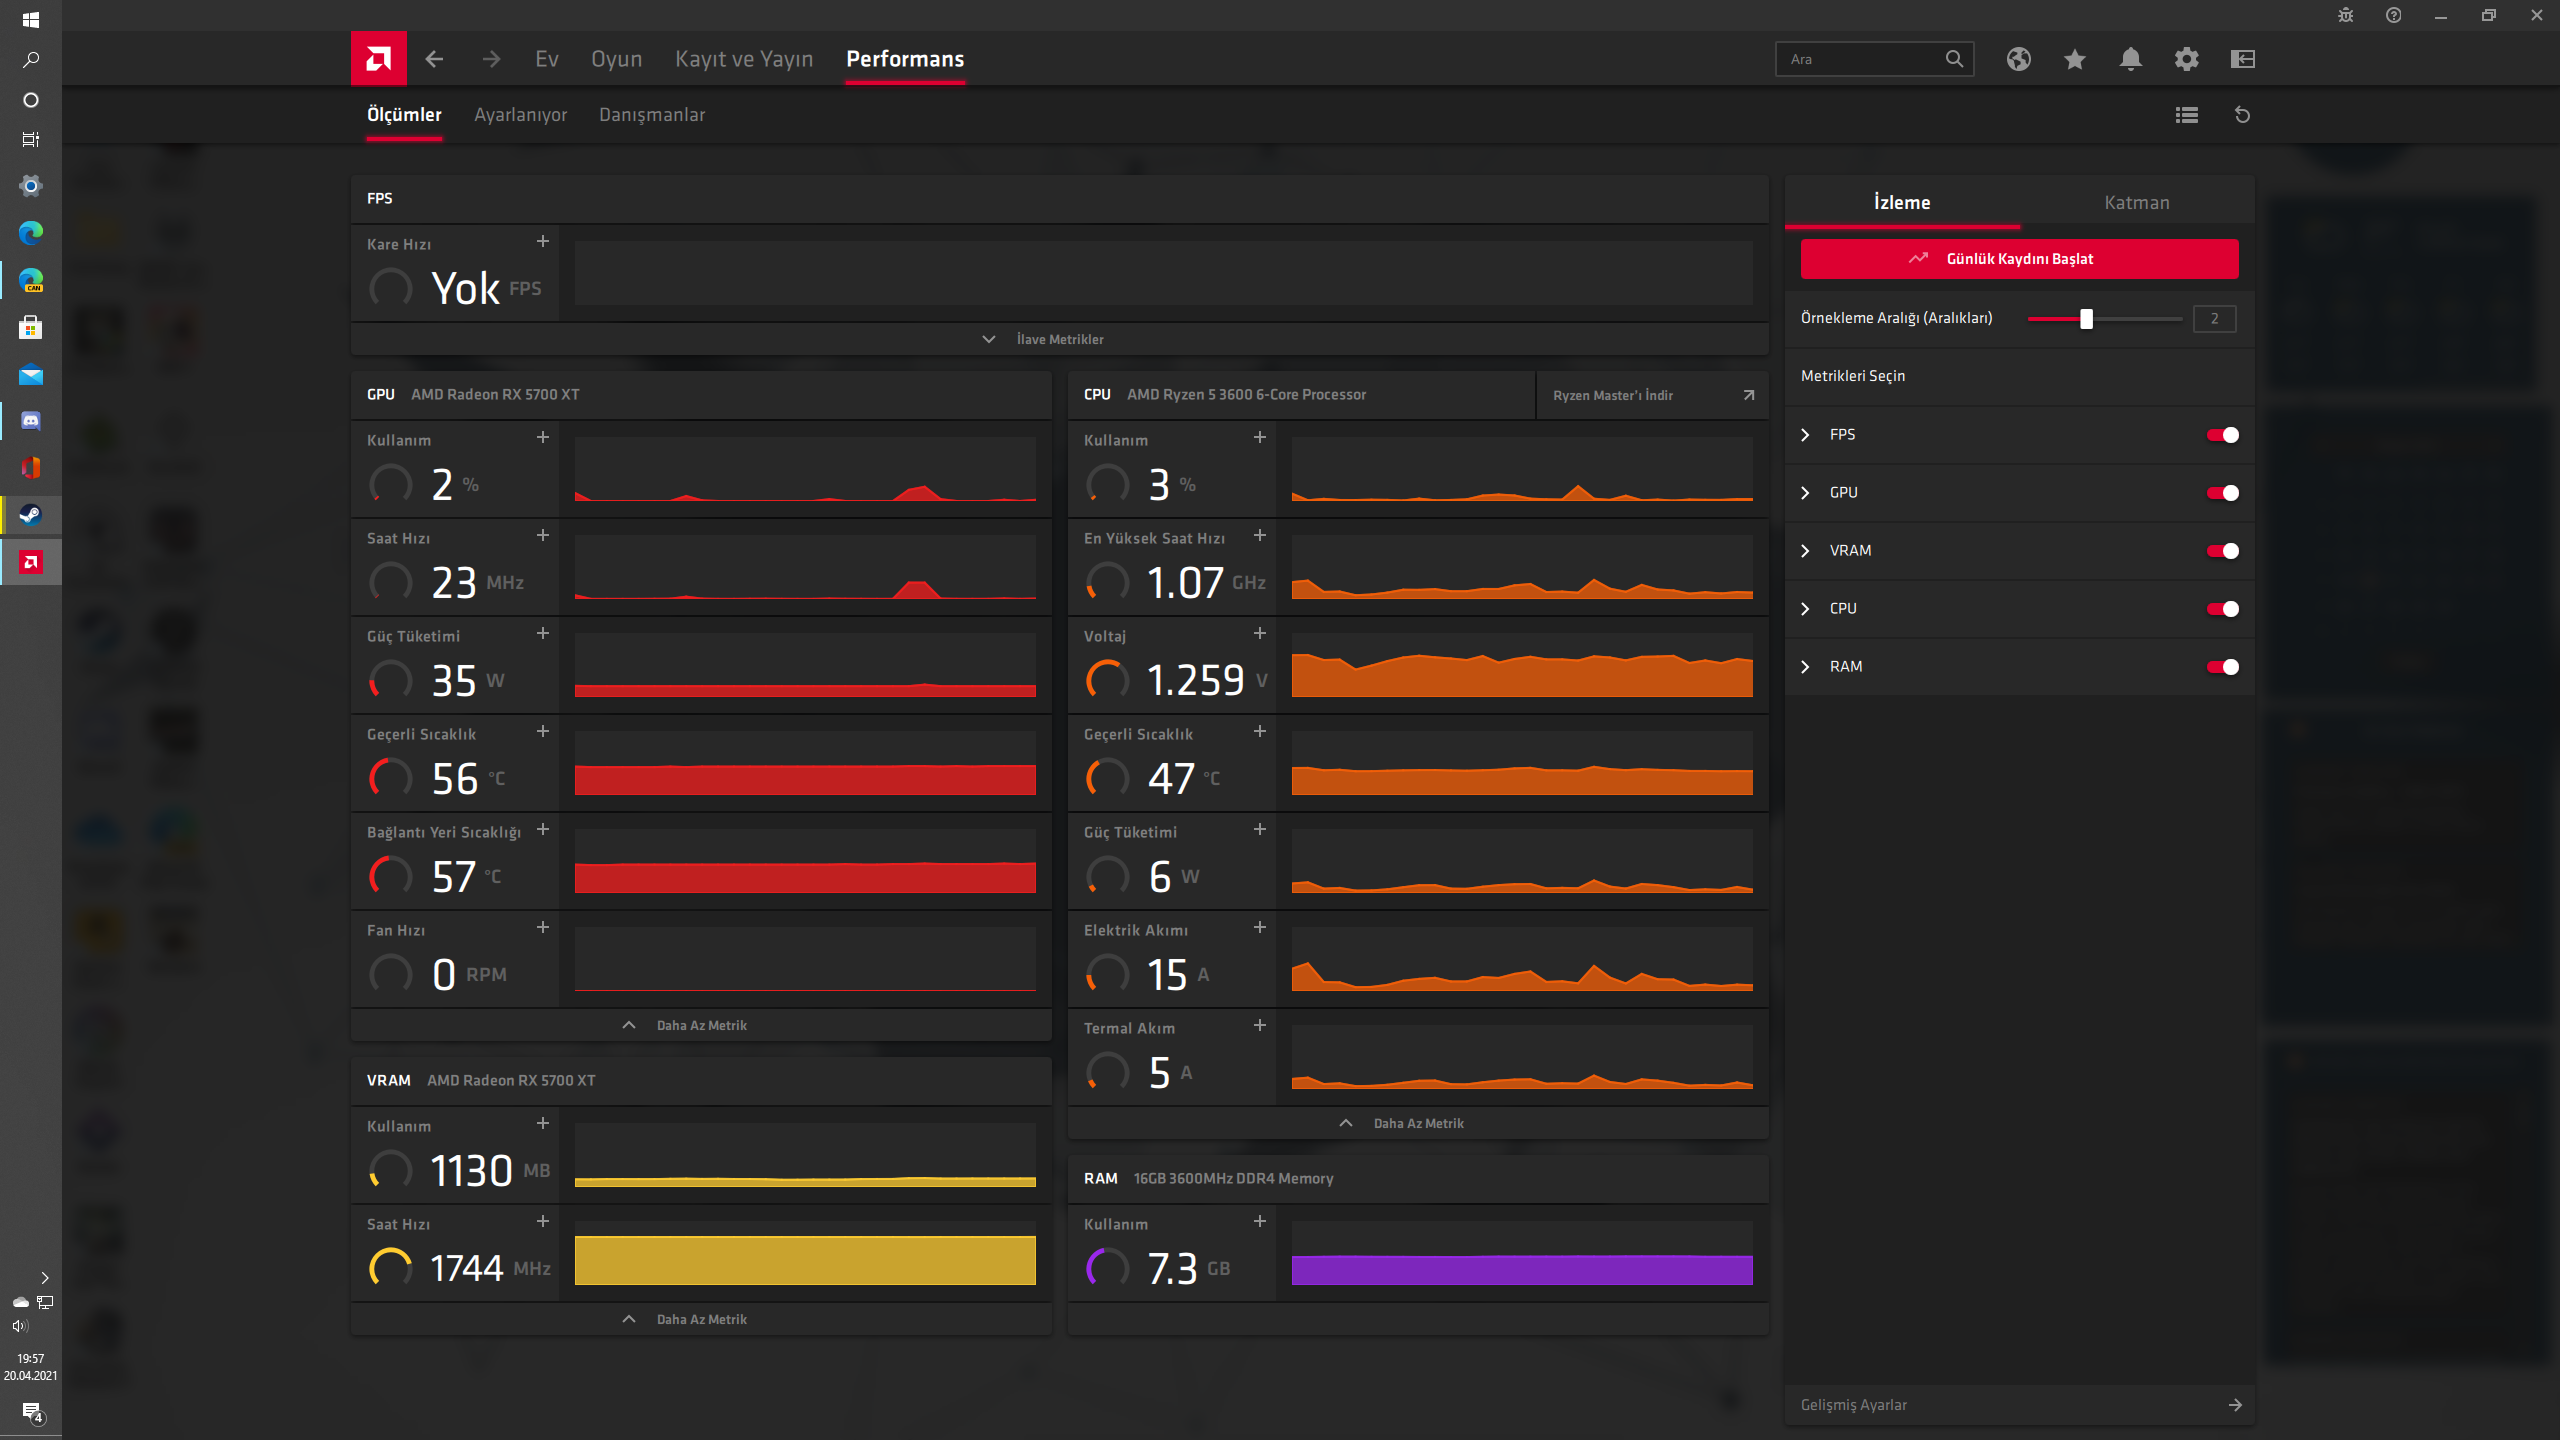Click the AMD logo home button

pyautogui.click(x=378, y=59)
